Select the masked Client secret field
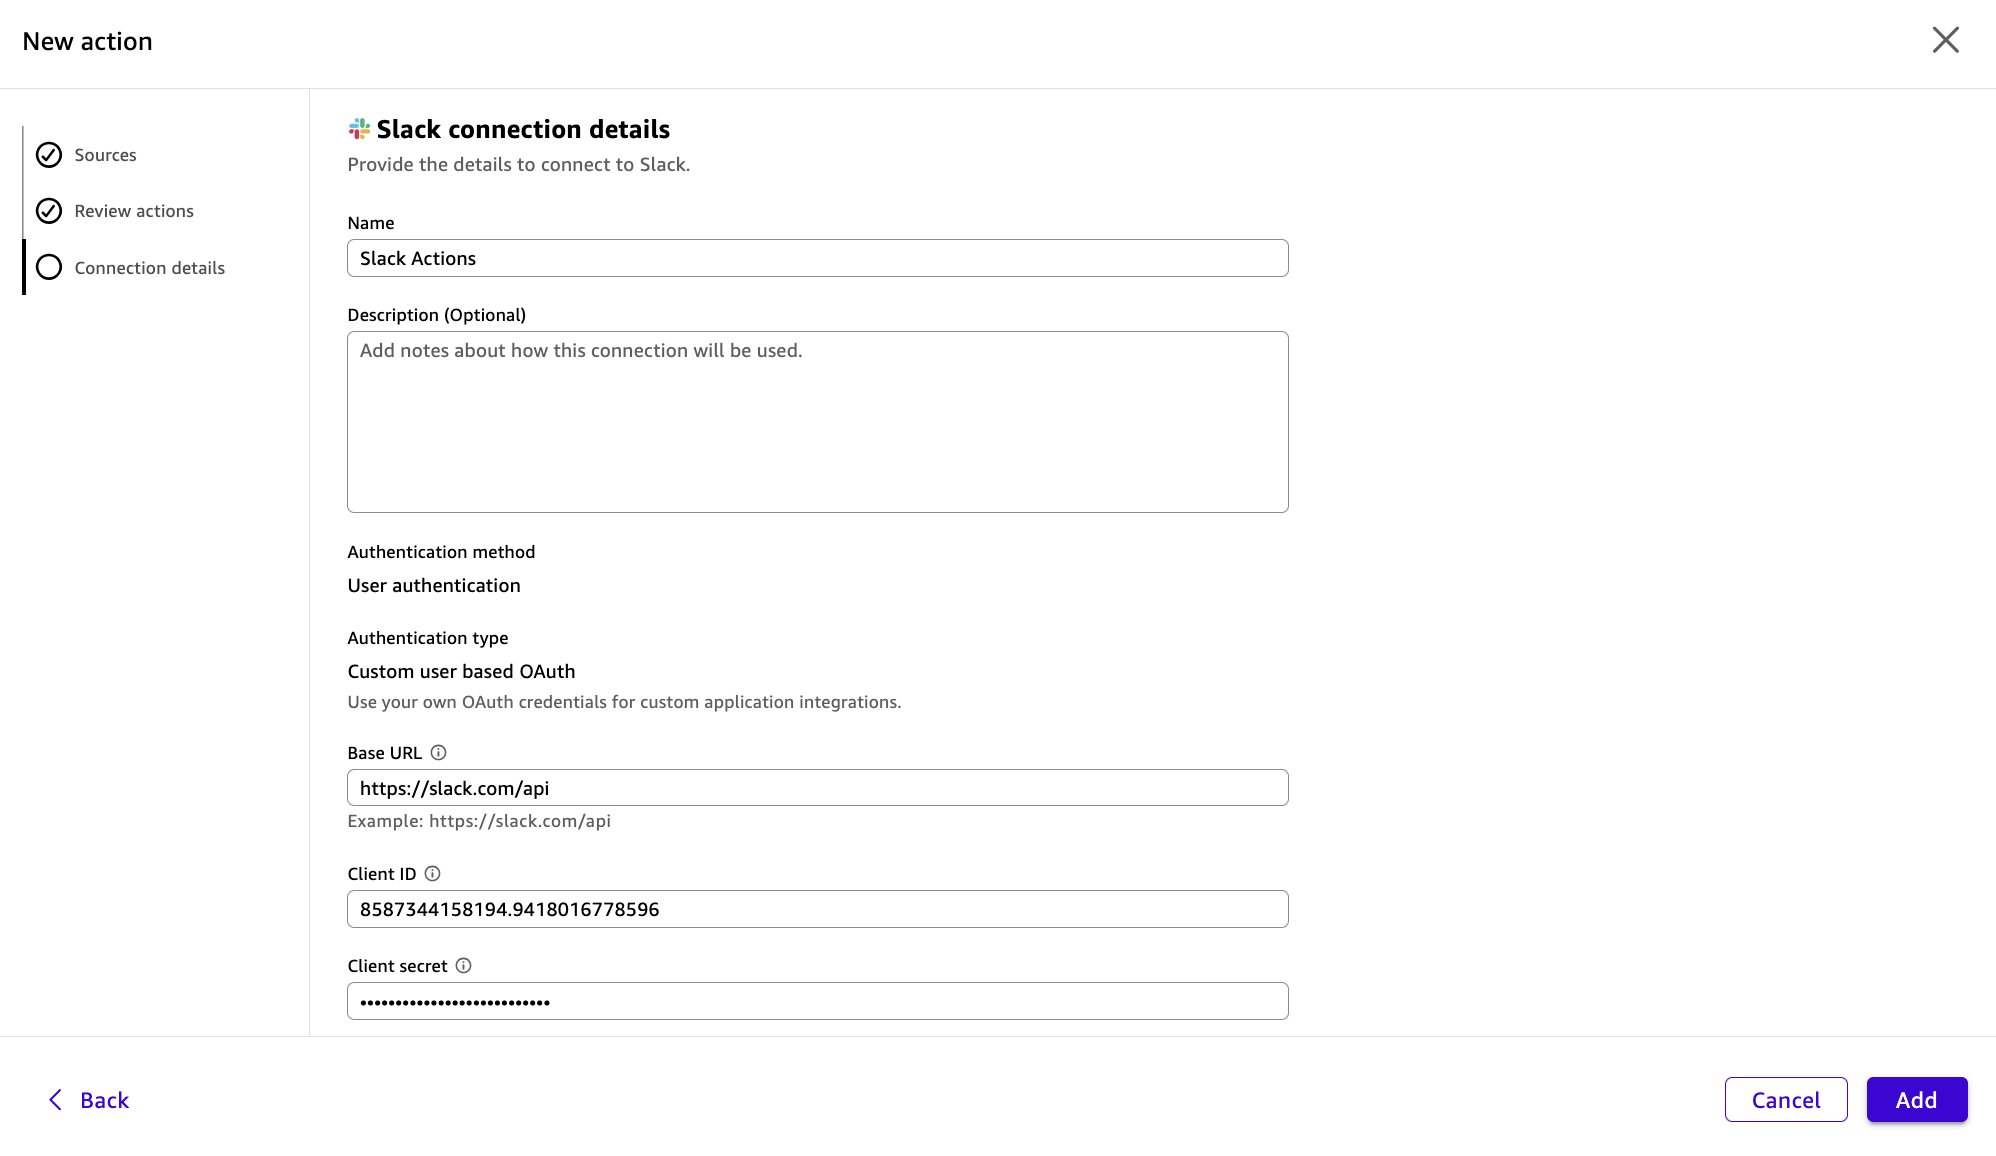Image resolution: width=1996 pixels, height=1156 pixels. coord(817,1001)
